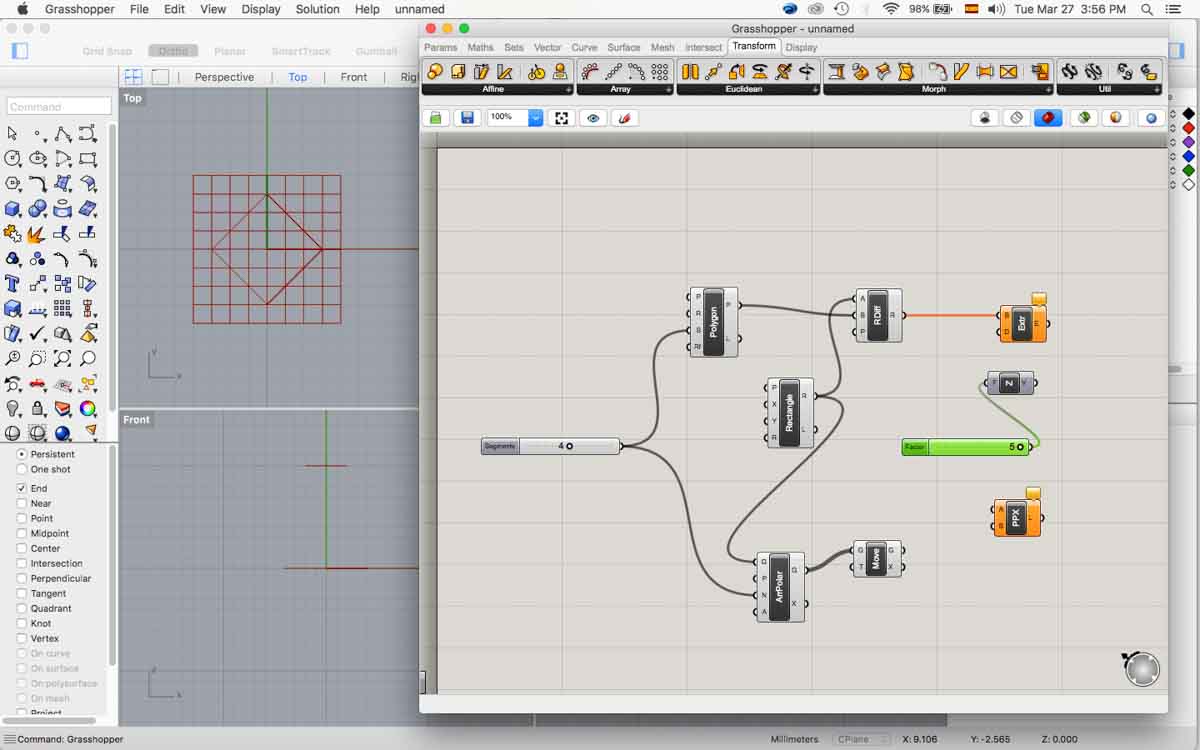The height and width of the screenshot is (750, 1200).
Task: Click the Grasshopper open file icon
Action: click(435, 118)
